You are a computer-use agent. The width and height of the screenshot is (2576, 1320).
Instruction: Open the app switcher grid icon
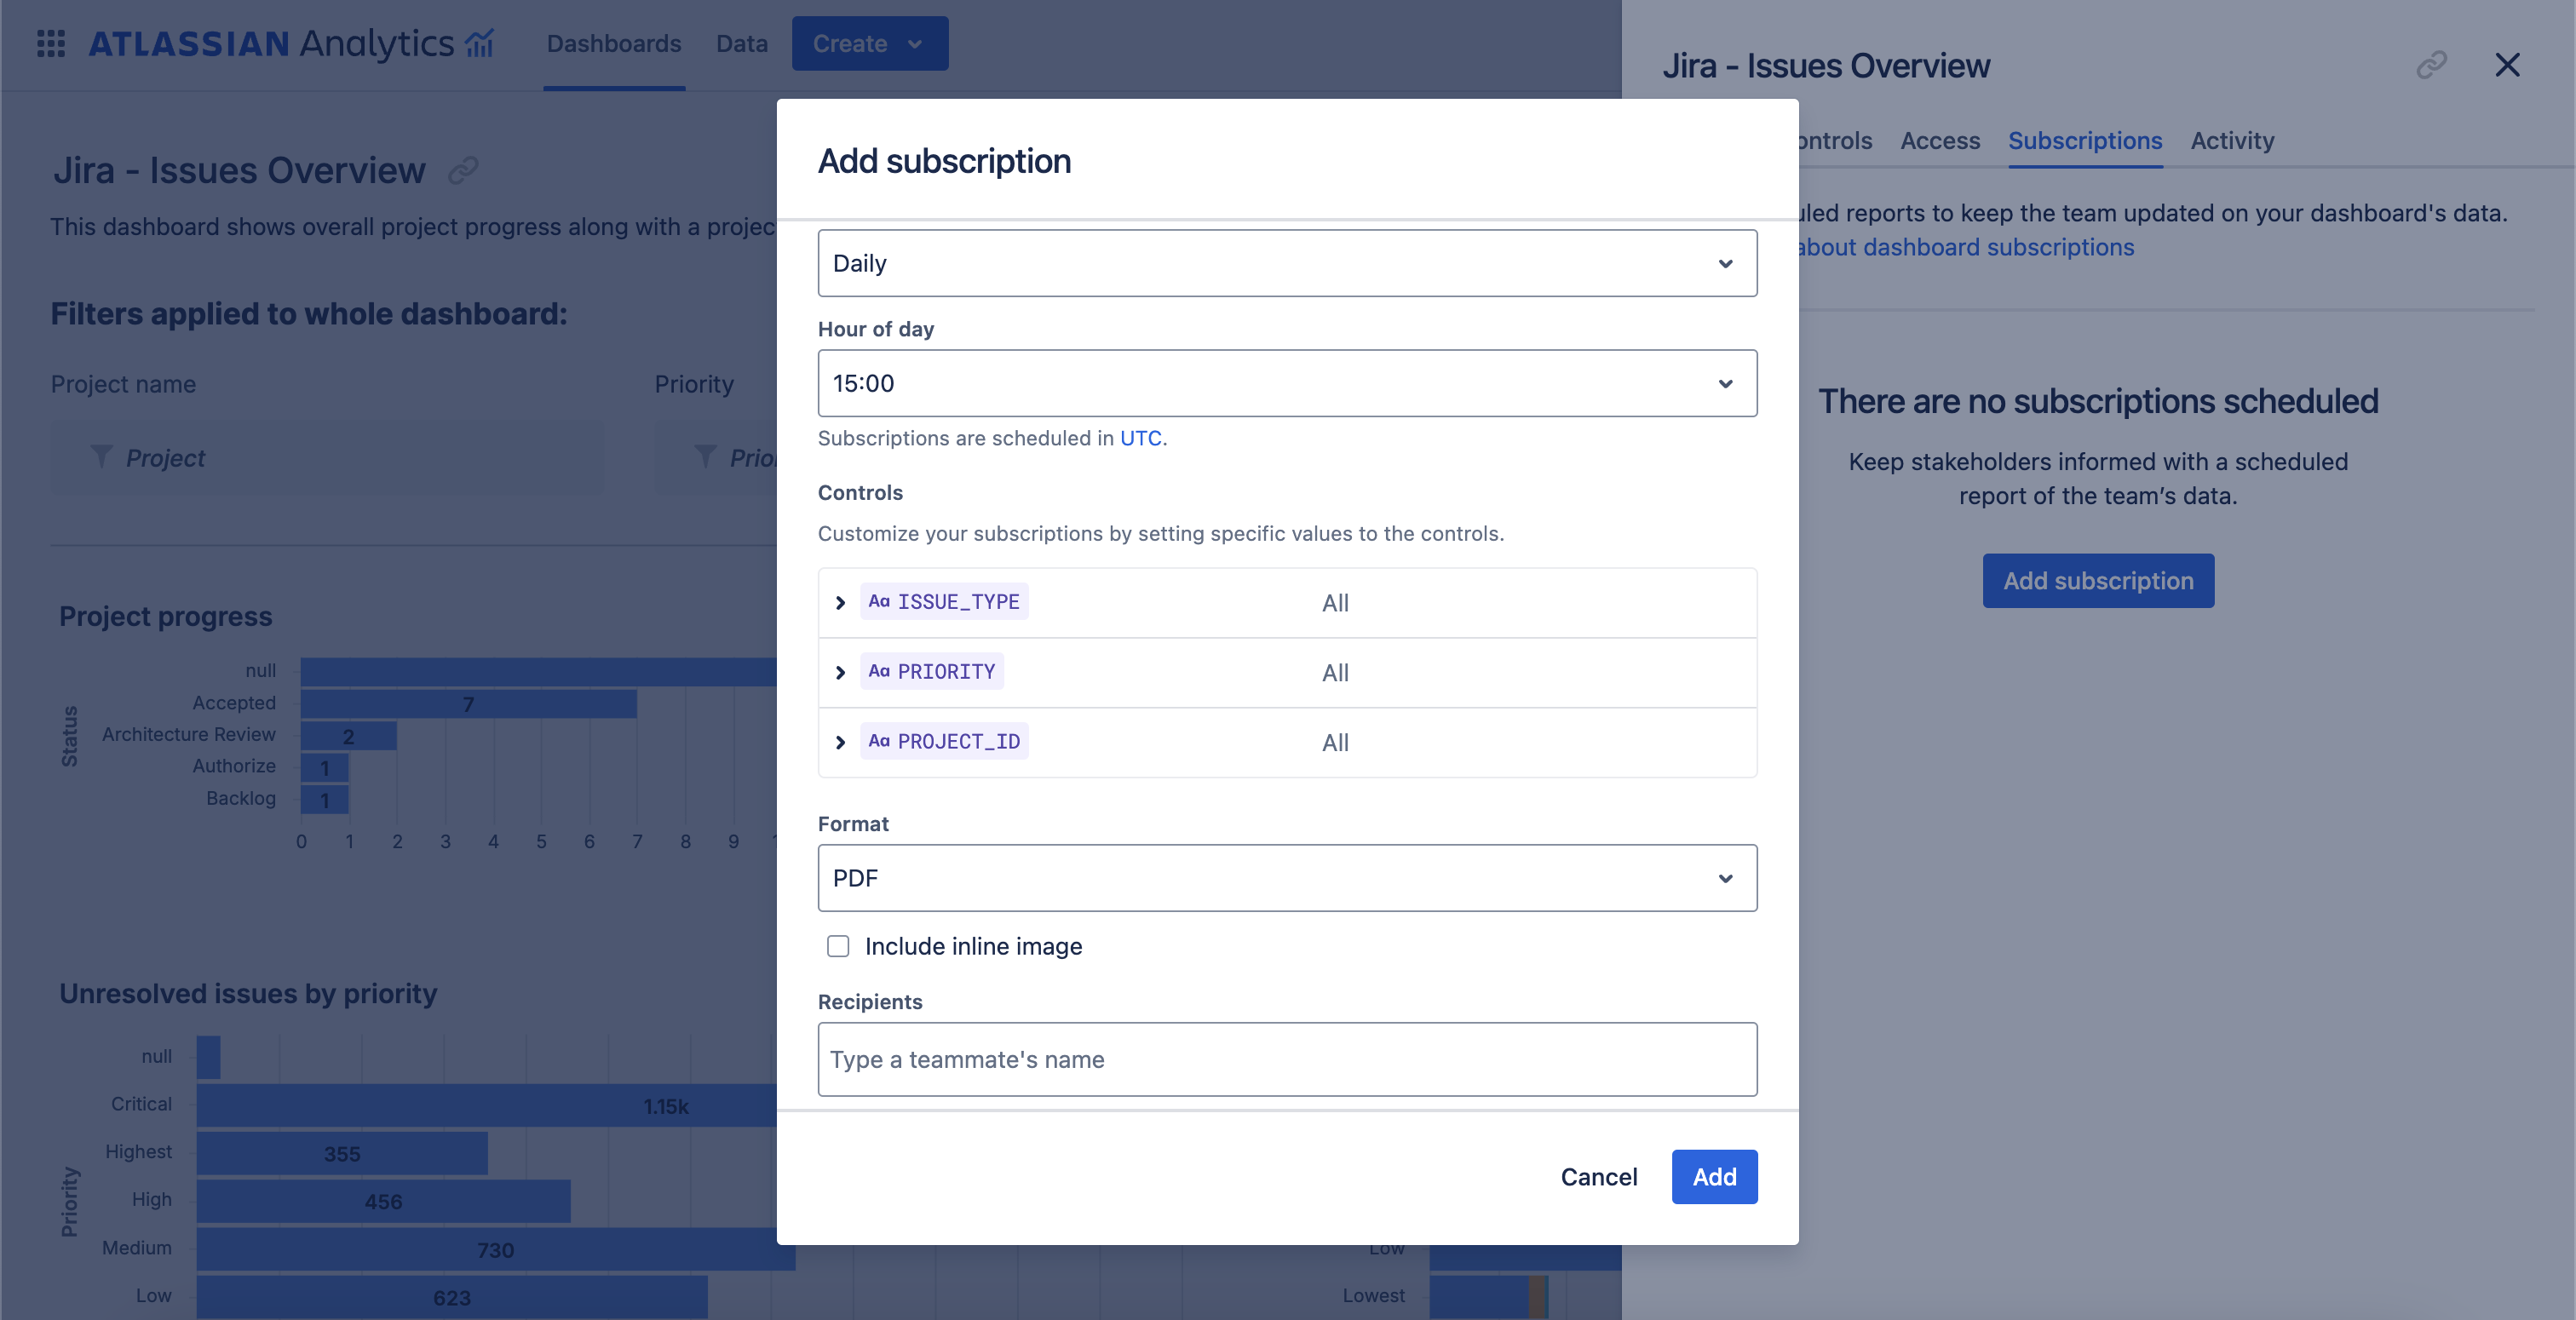(x=51, y=43)
